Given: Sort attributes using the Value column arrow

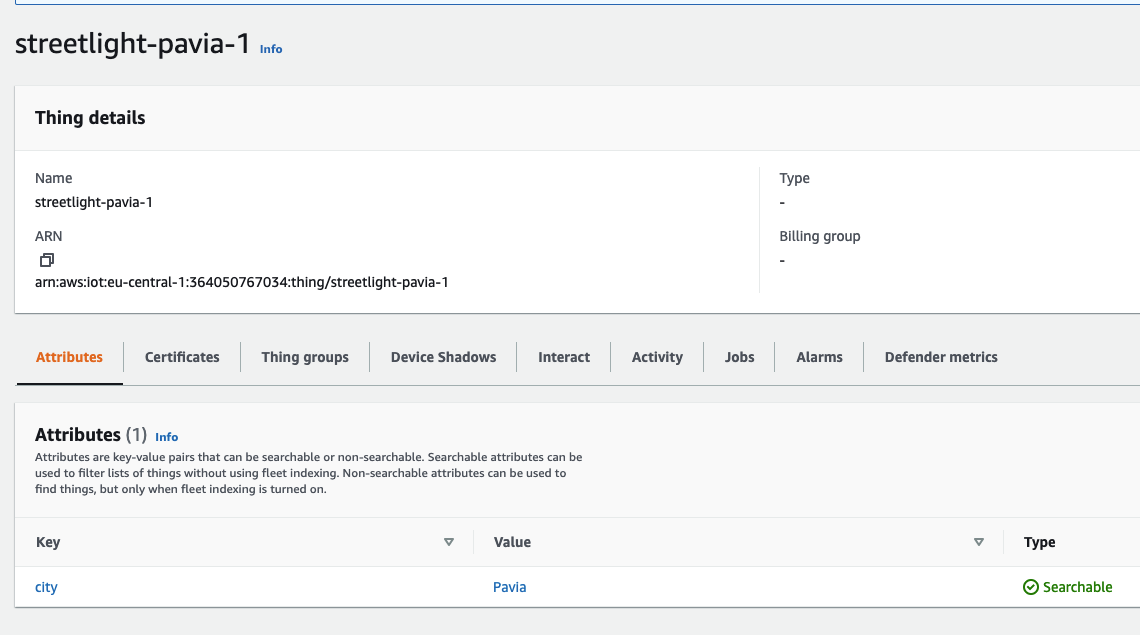Looking at the screenshot, I should [978, 542].
